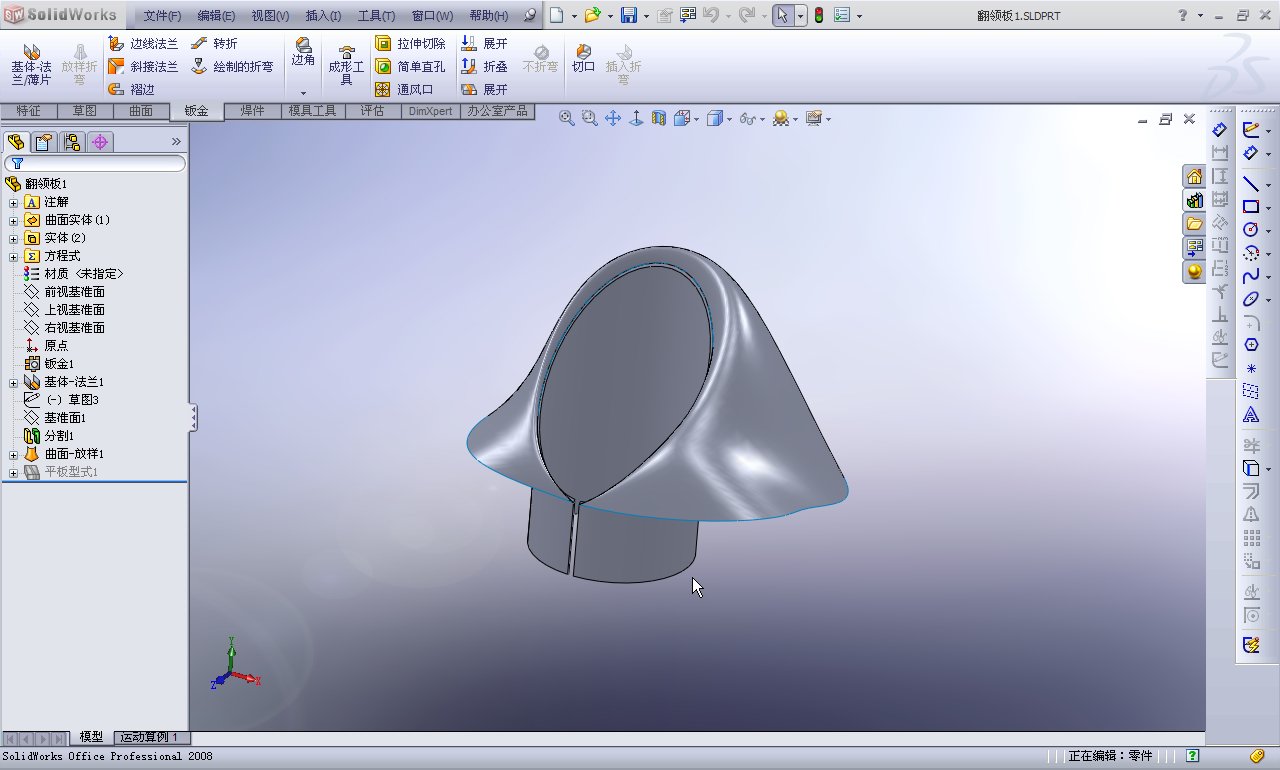1280x770 pixels.
Task: Open the DimXpertManager tab icon
Action: coord(100,142)
